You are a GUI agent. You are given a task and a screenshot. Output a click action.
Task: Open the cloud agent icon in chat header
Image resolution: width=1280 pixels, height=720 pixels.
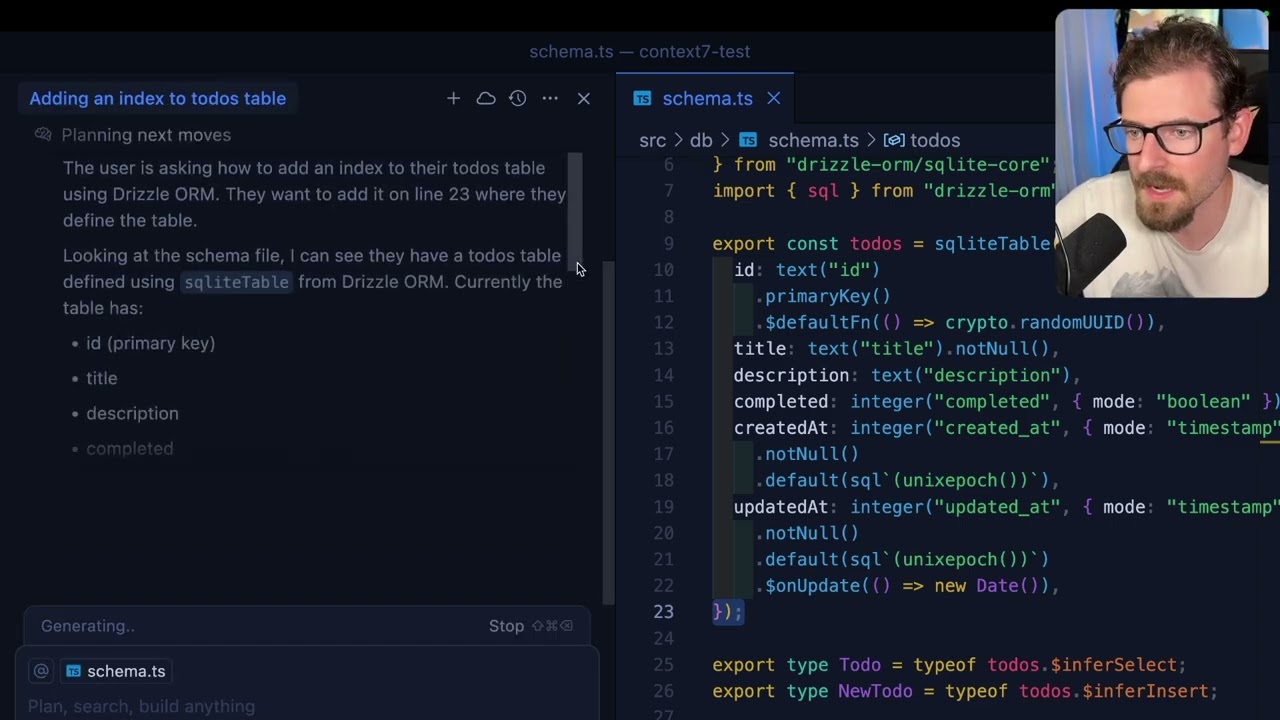pyautogui.click(x=486, y=98)
